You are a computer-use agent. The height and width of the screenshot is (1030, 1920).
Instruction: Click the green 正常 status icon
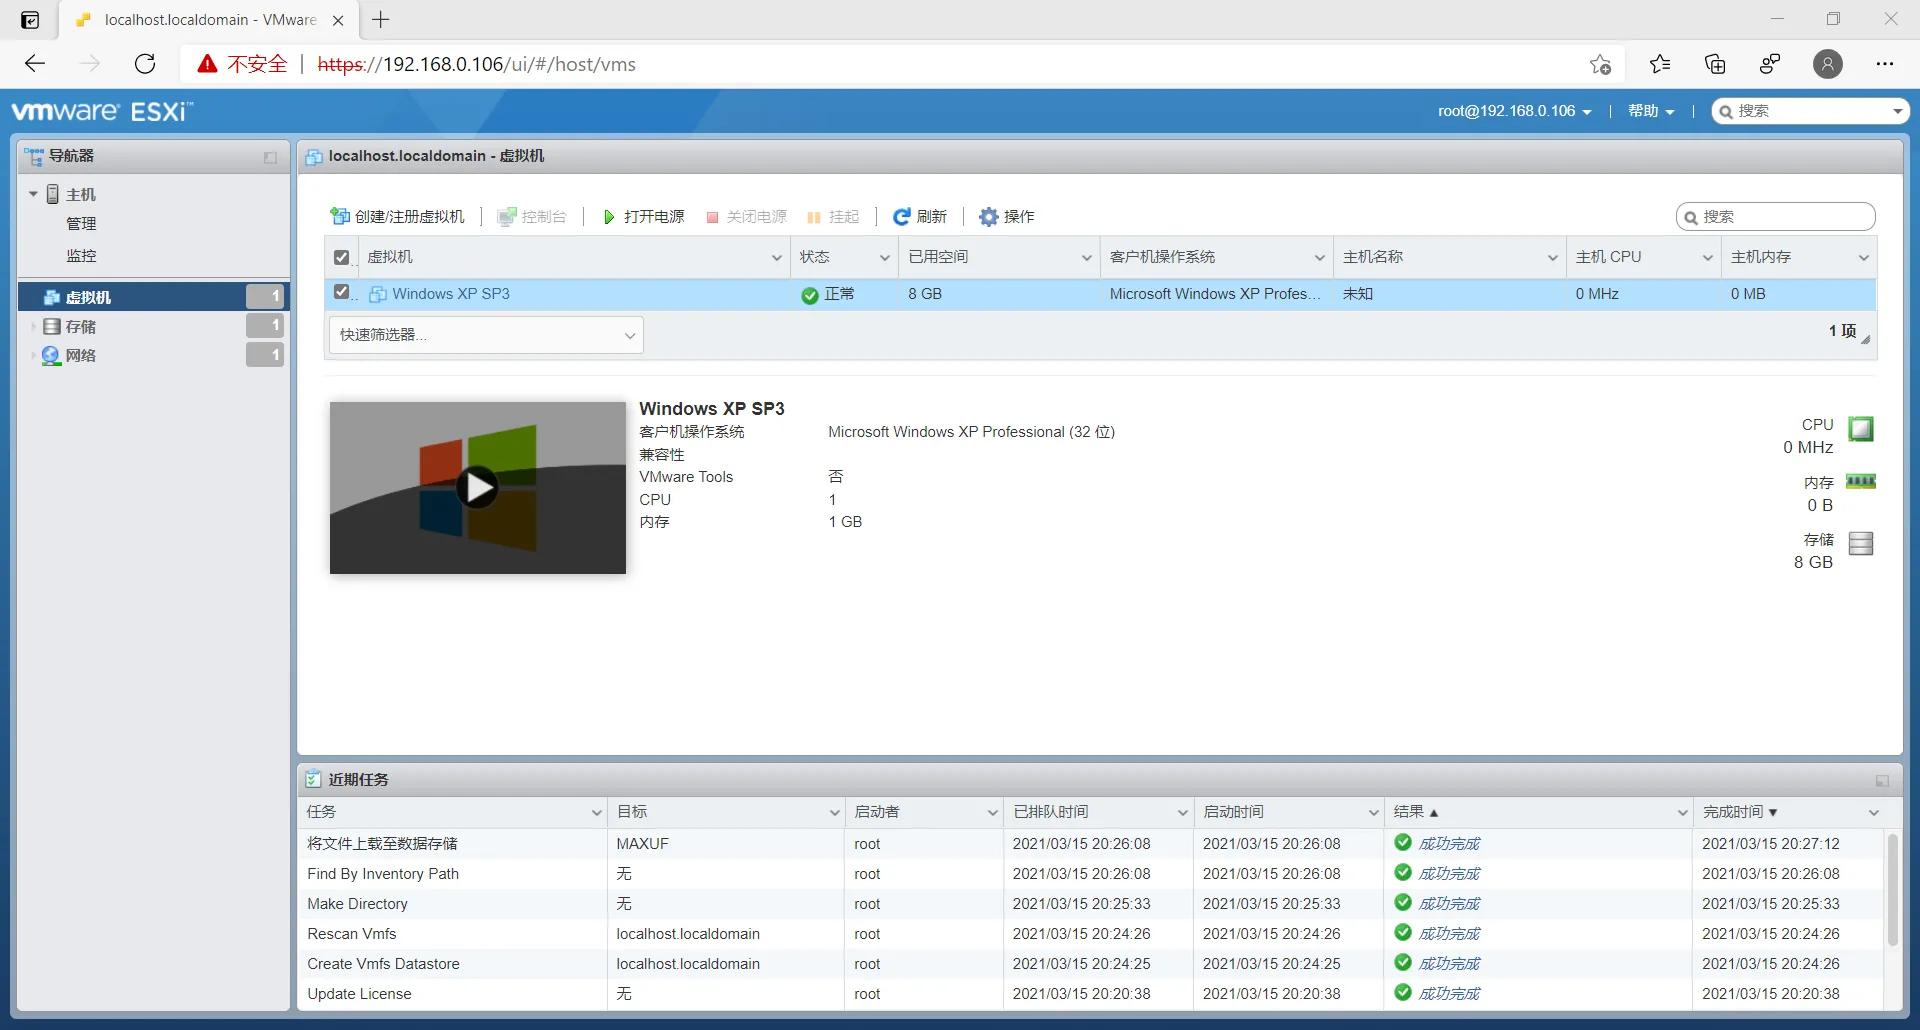coord(810,295)
